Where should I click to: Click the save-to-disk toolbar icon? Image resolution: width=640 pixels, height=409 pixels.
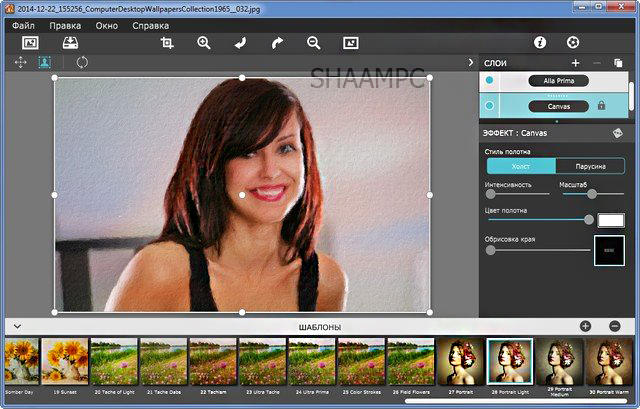(71, 42)
